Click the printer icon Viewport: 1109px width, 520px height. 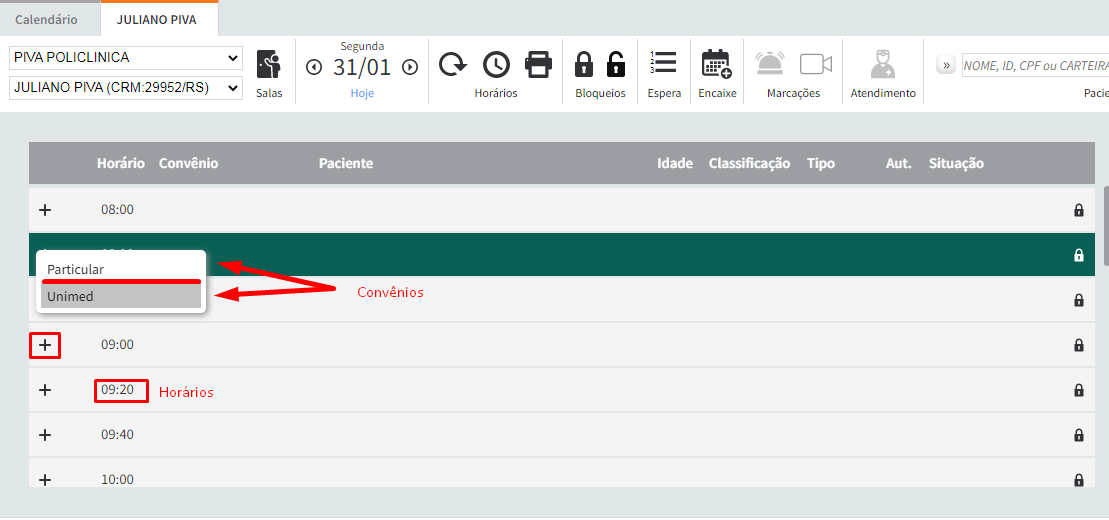[539, 65]
